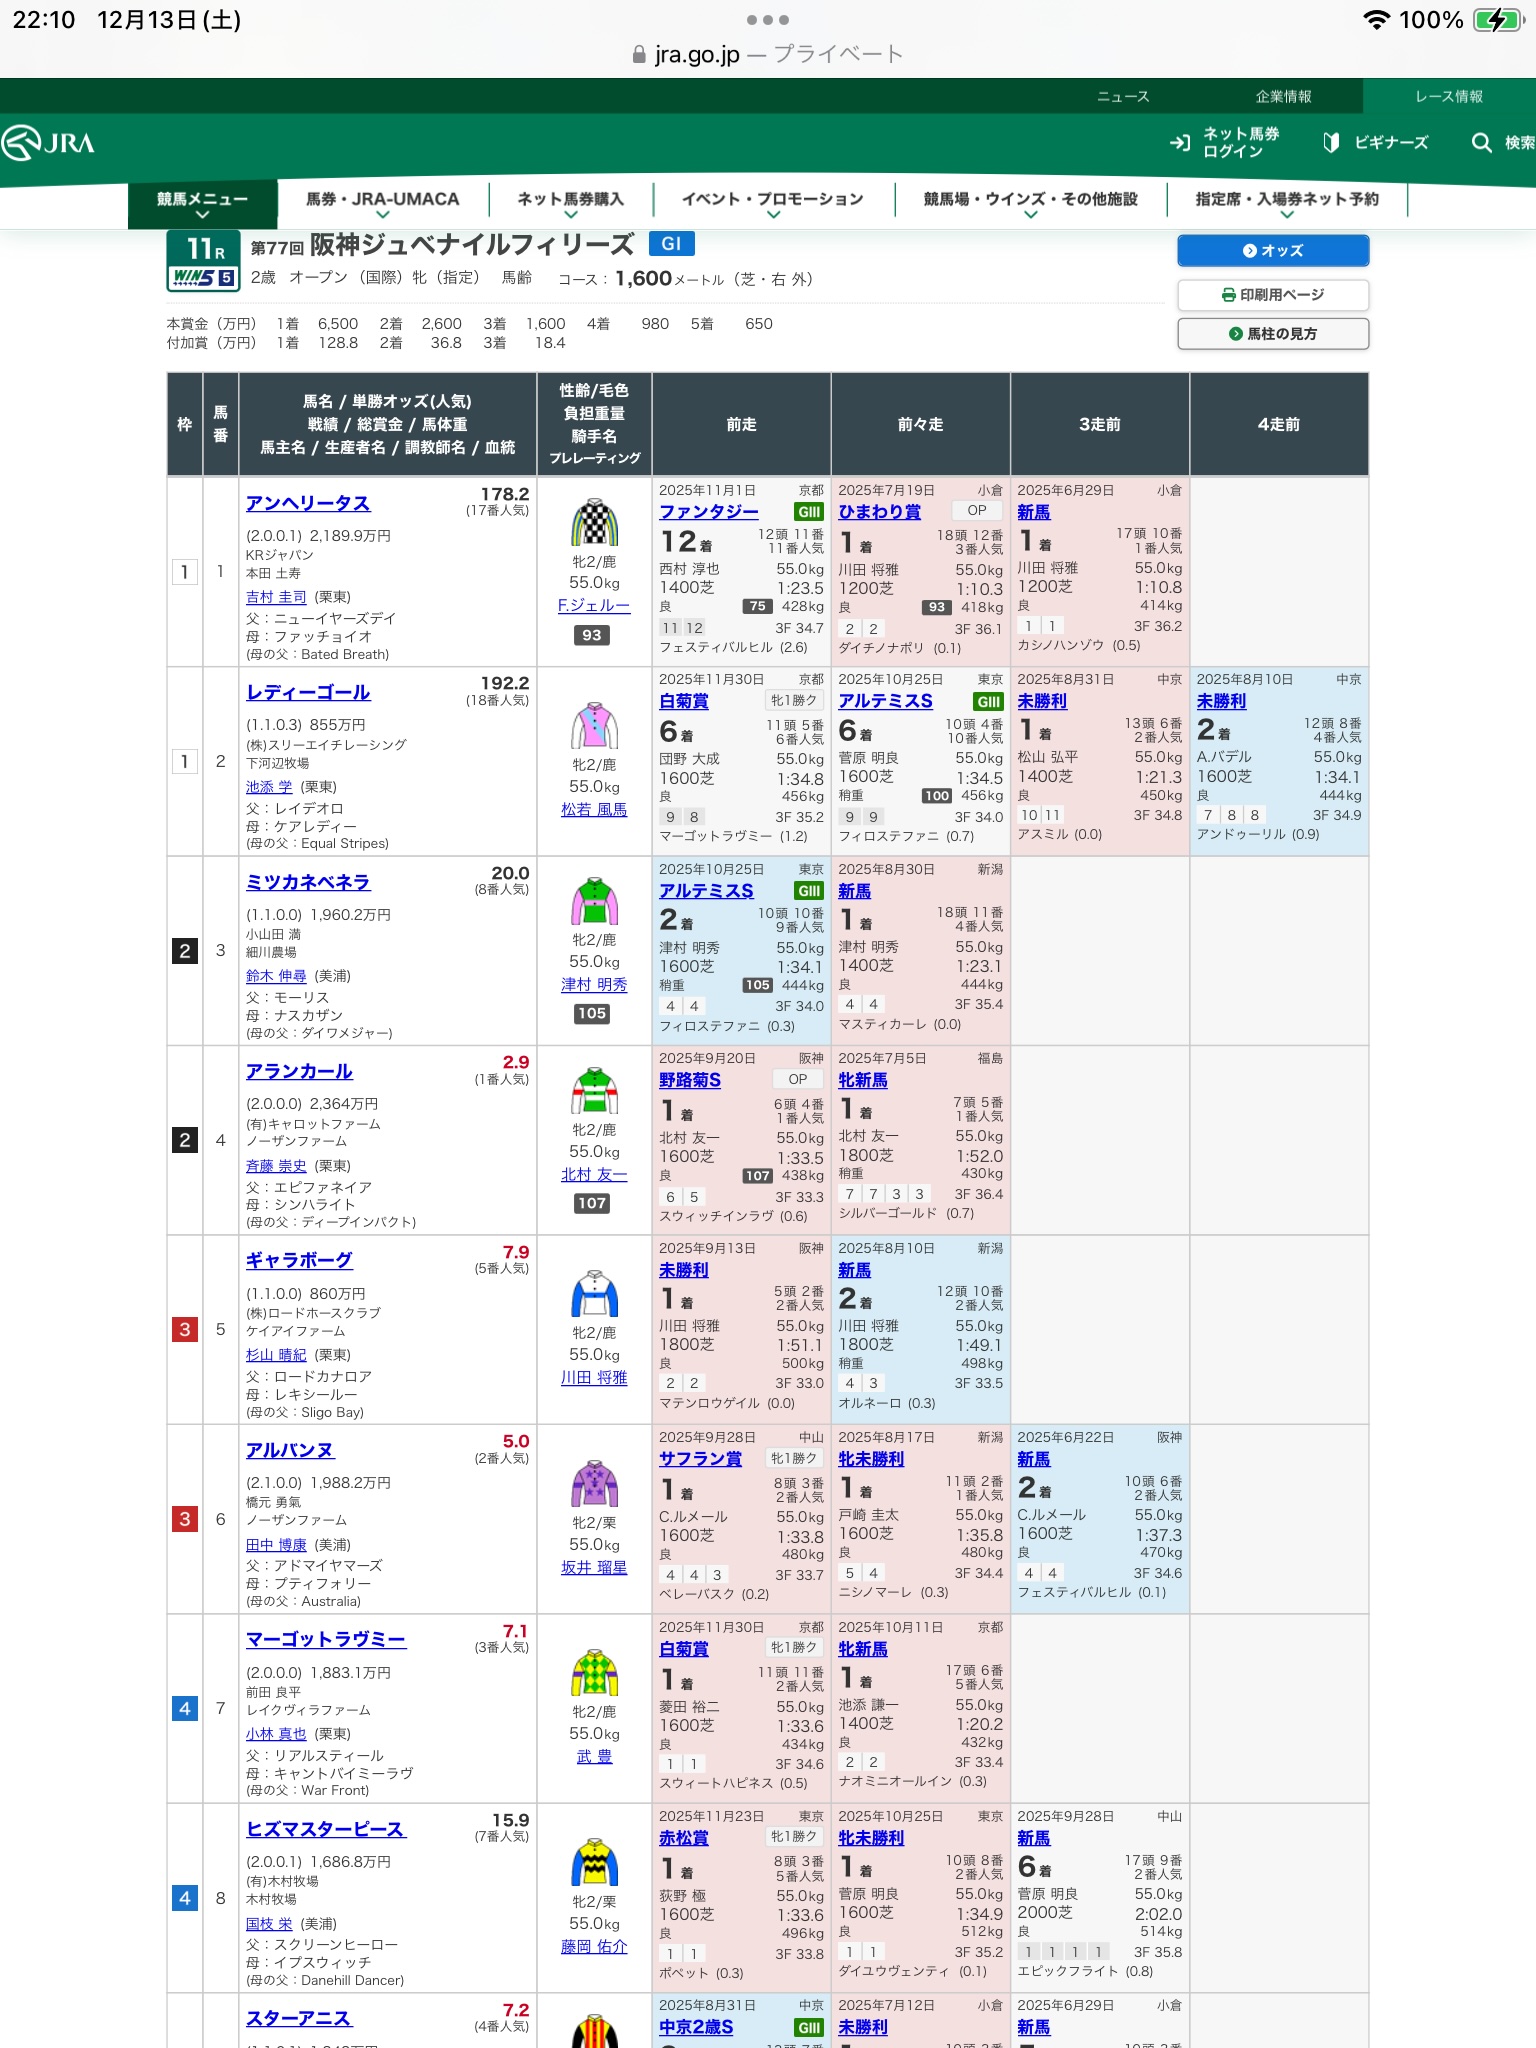
Task: Open trainer 吉村 圭司 link
Action: pyautogui.click(x=276, y=597)
